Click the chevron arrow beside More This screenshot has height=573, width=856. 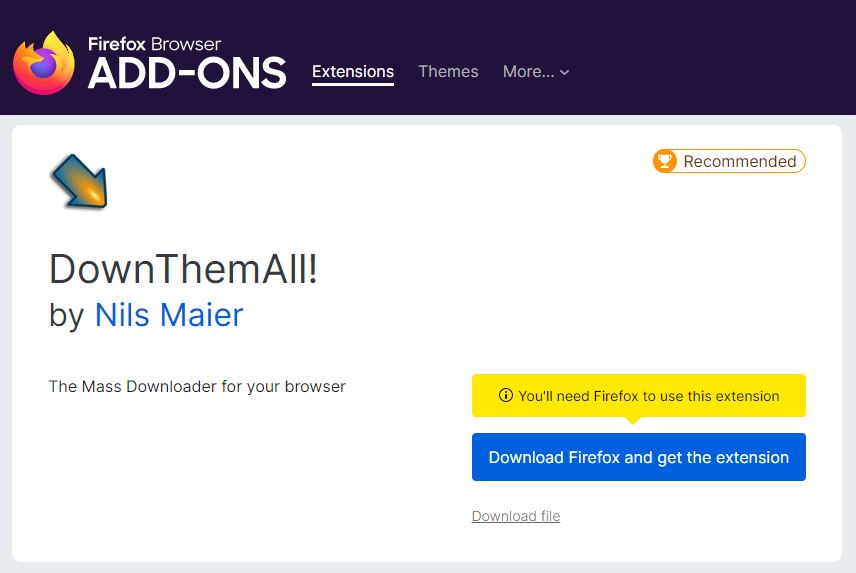(565, 72)
